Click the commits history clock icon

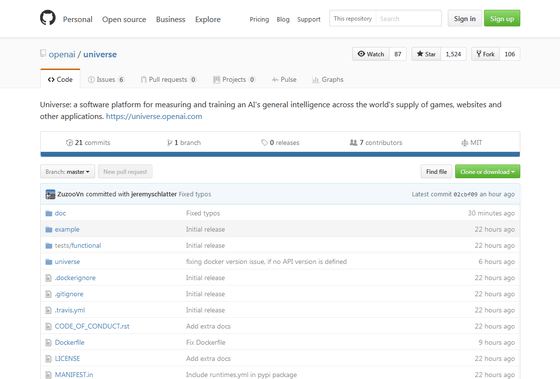pyautogui.click(x=69, y=143)
